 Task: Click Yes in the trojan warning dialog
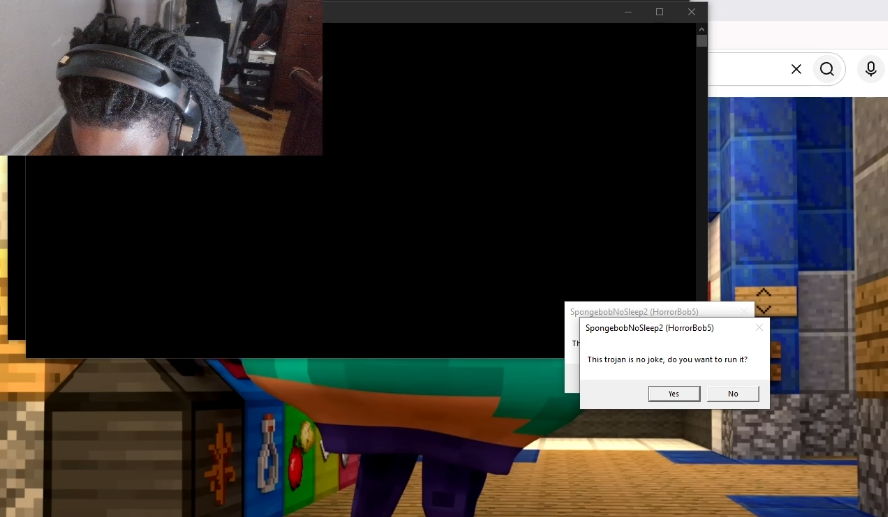674,394
